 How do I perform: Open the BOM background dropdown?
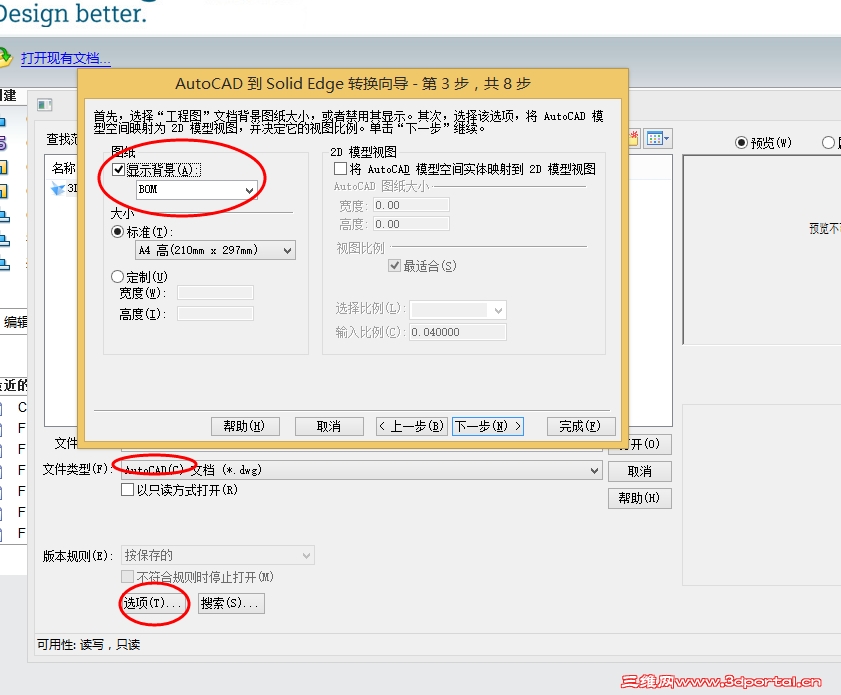point(196,189)
